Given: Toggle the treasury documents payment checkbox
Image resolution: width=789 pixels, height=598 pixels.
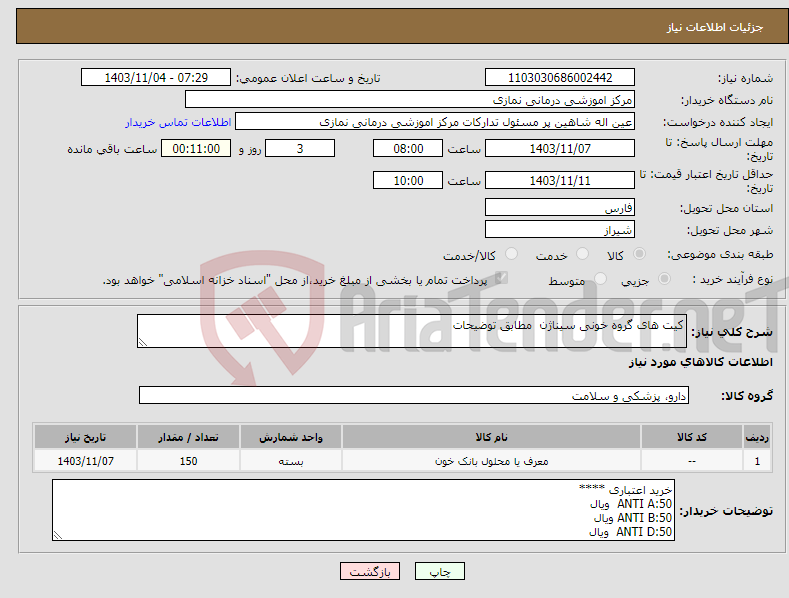Looking at the screenshot, I should [x=501, y=277].
